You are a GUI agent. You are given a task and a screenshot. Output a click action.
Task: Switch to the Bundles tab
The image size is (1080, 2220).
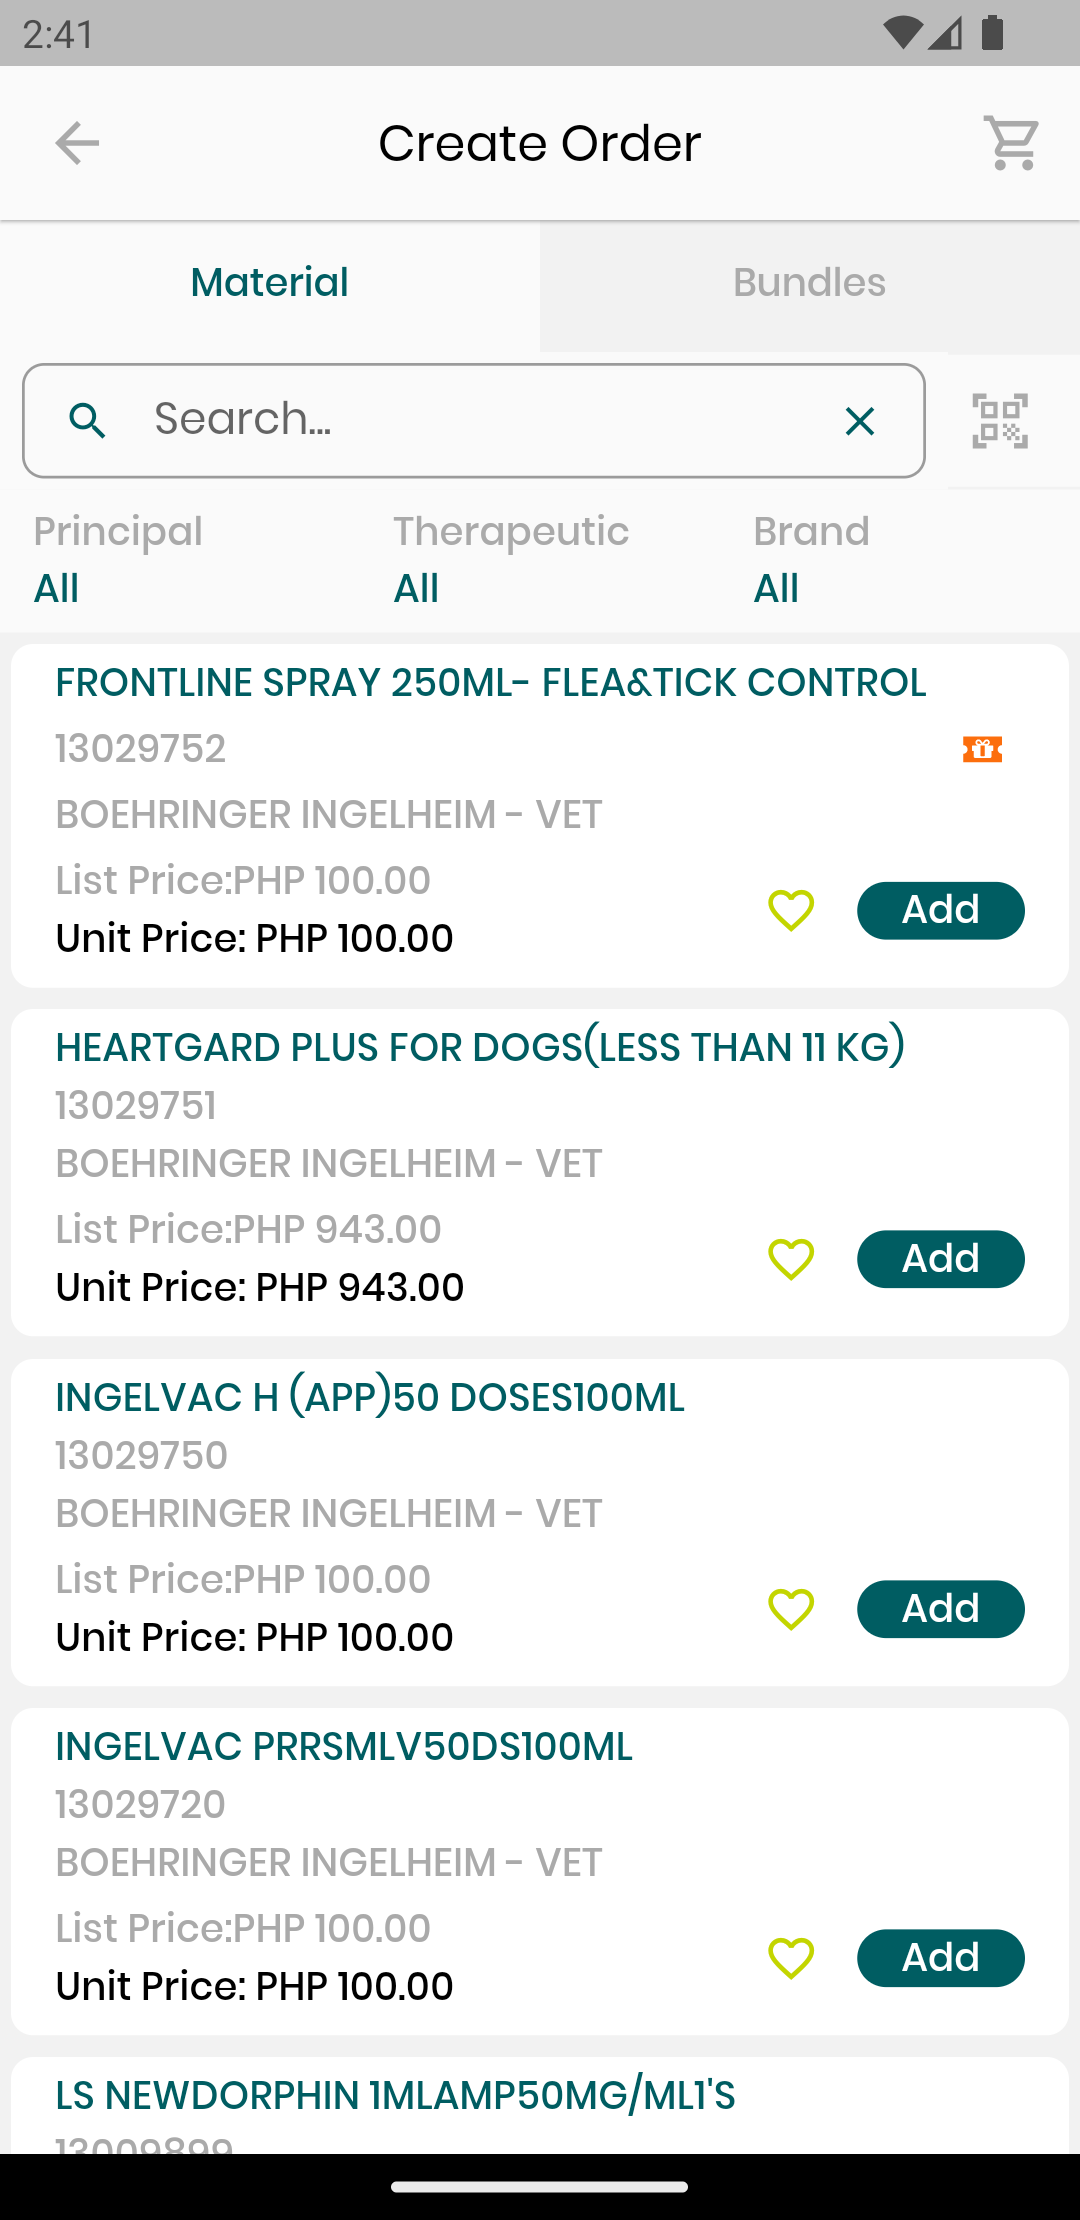[x=810, y=283]
